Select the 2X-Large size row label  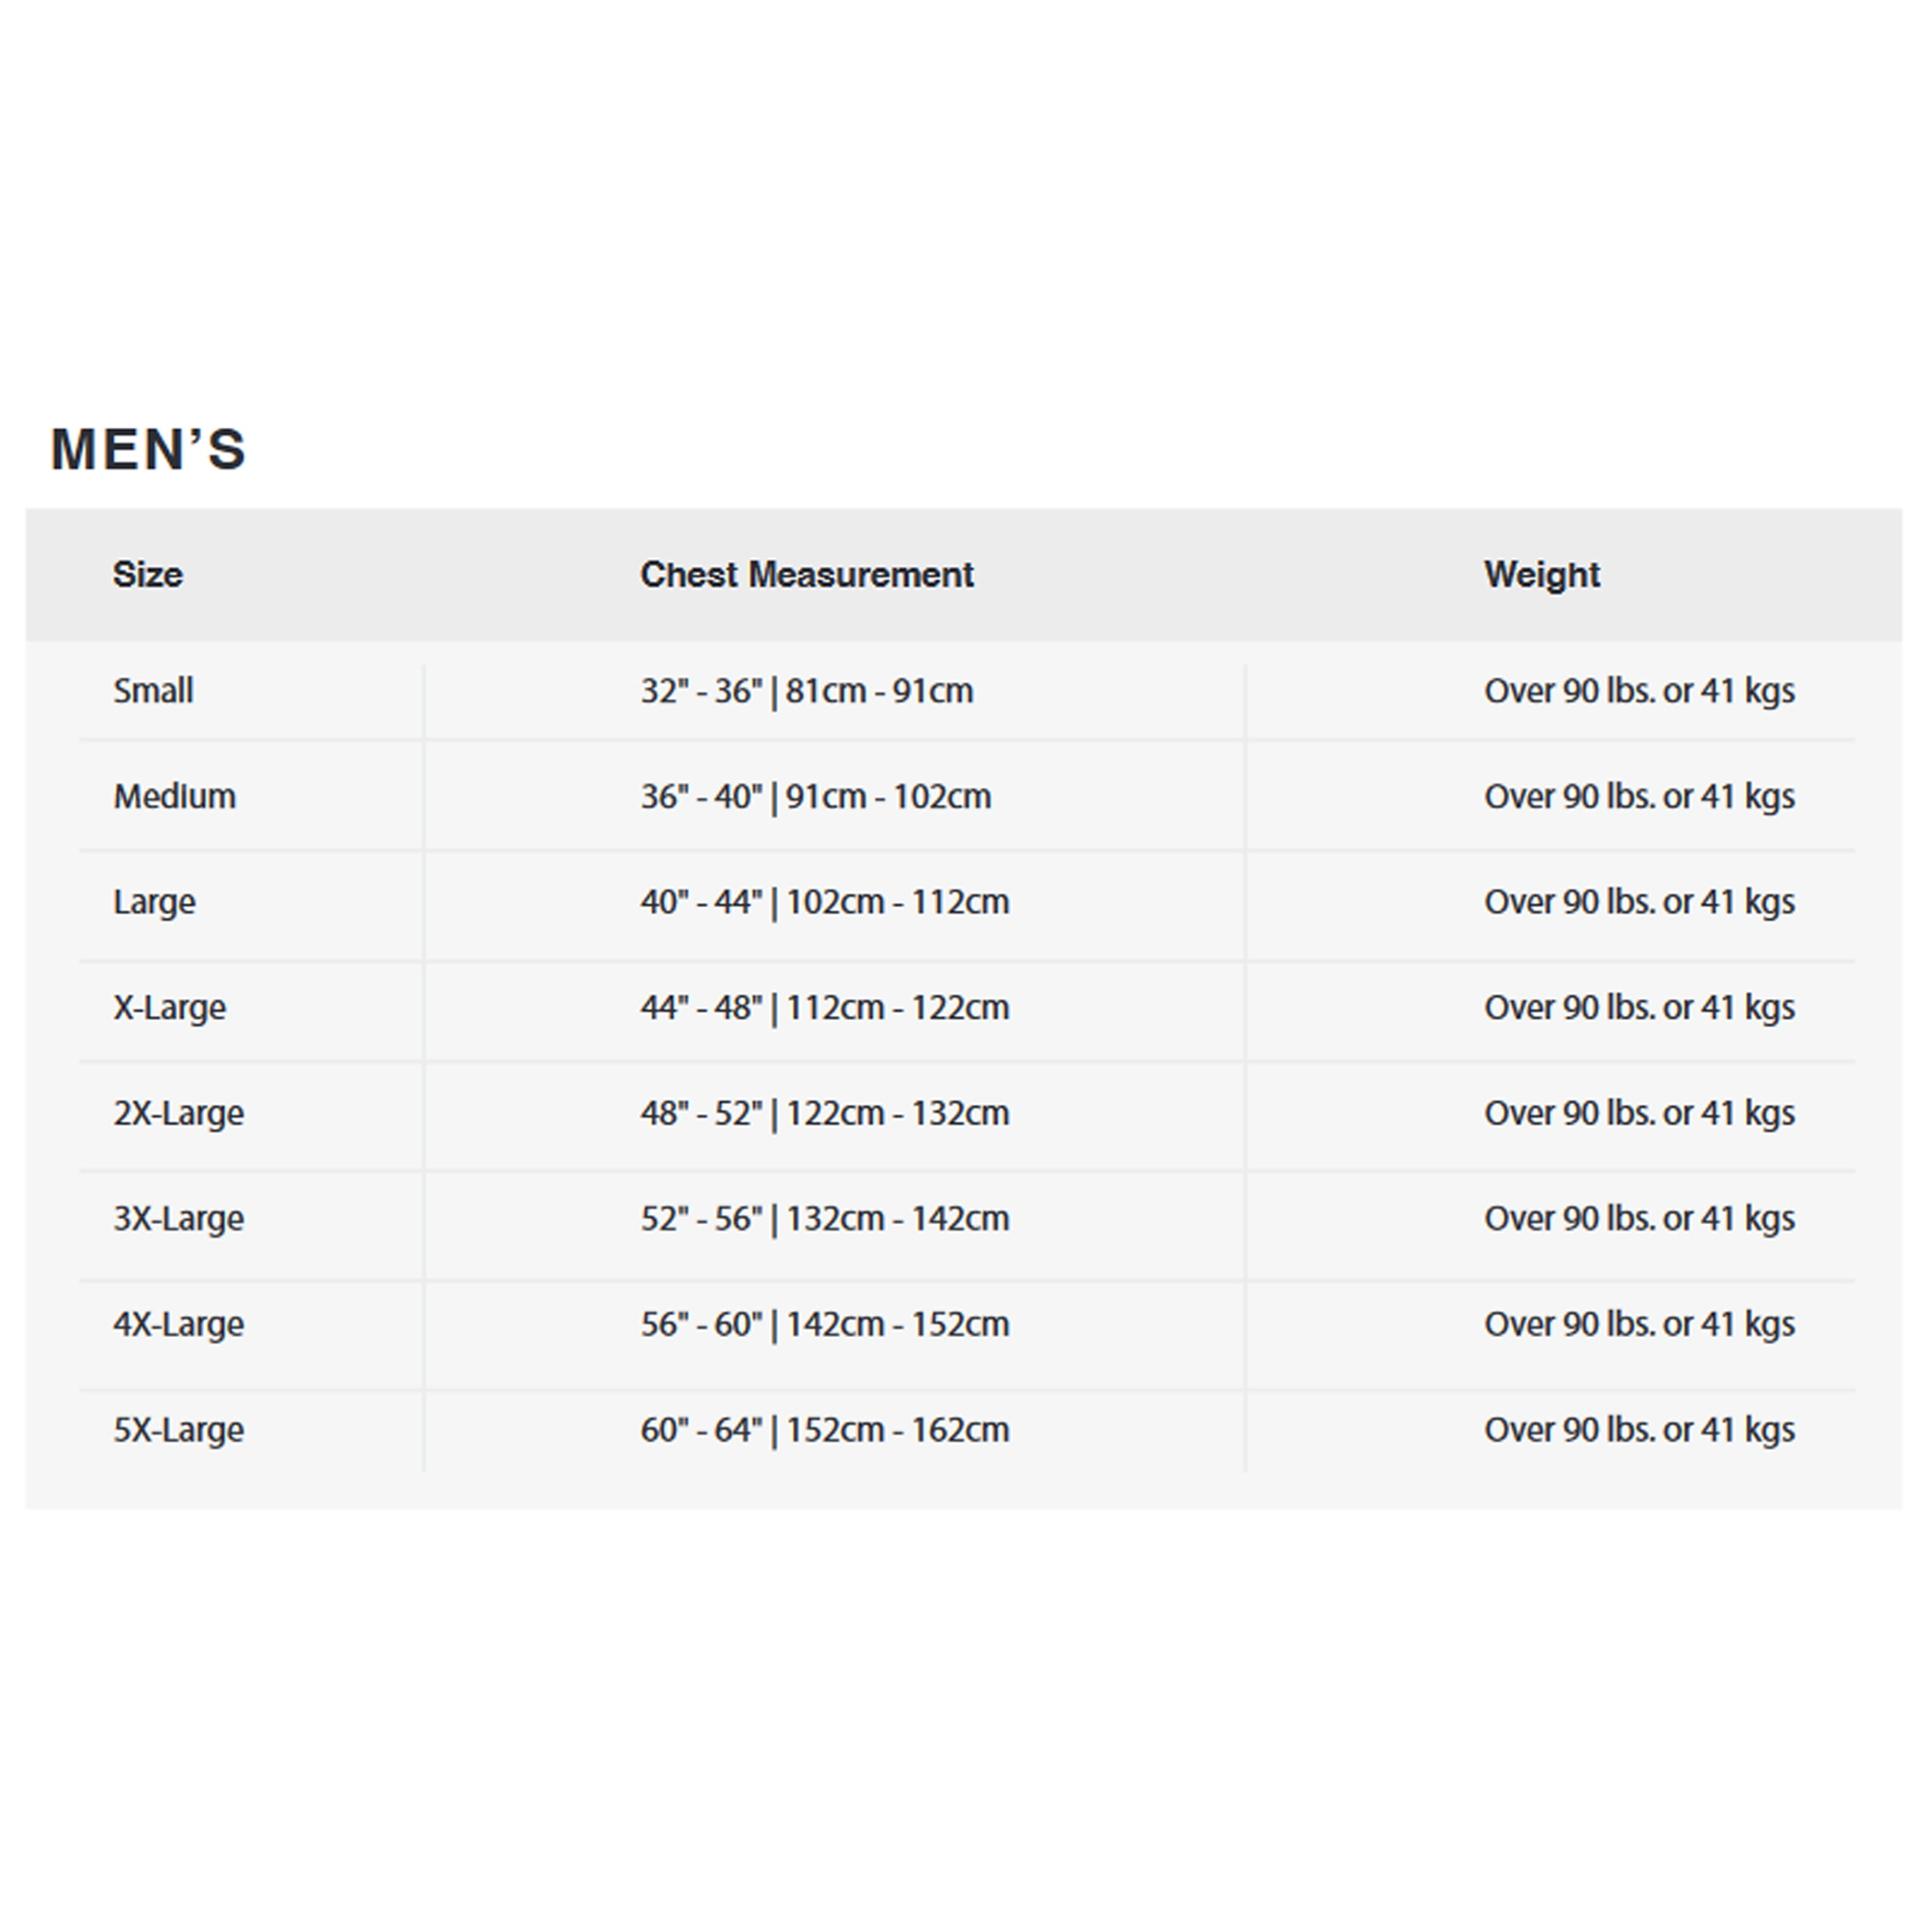(178, 1113)
